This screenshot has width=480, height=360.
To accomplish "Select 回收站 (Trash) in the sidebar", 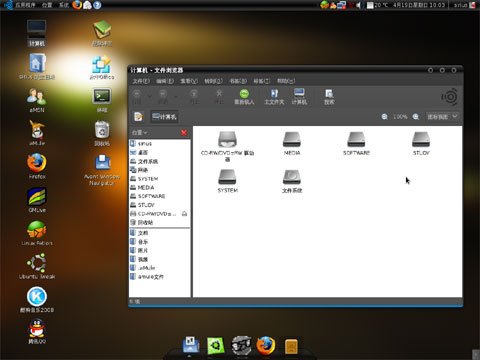I will pyautogui.click(x=159, y=222).
